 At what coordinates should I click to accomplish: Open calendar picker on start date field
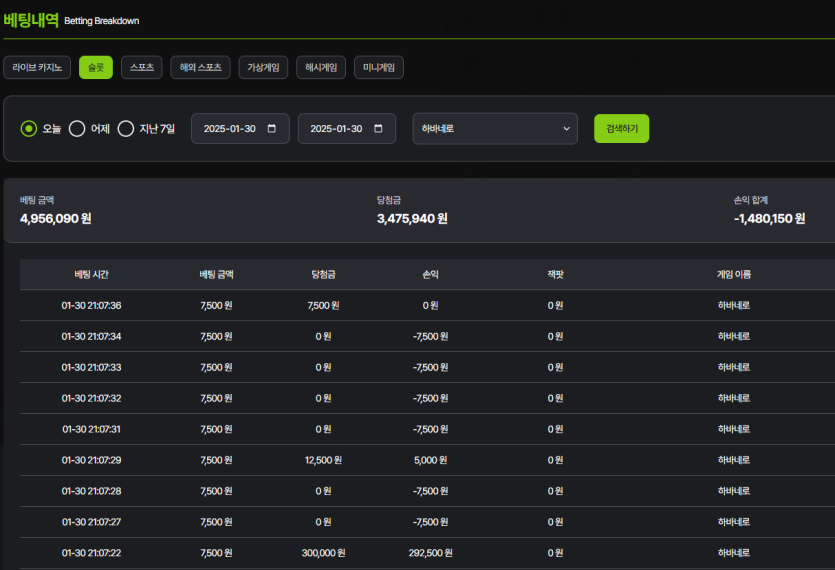(x=272, y=129)
